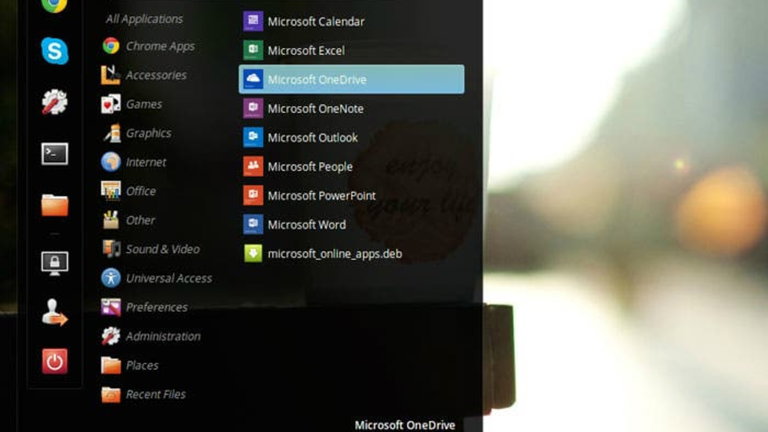This screenshot has height=432, width=768.
Task: Click the Microsoft People icon
Action: point(253,166)
